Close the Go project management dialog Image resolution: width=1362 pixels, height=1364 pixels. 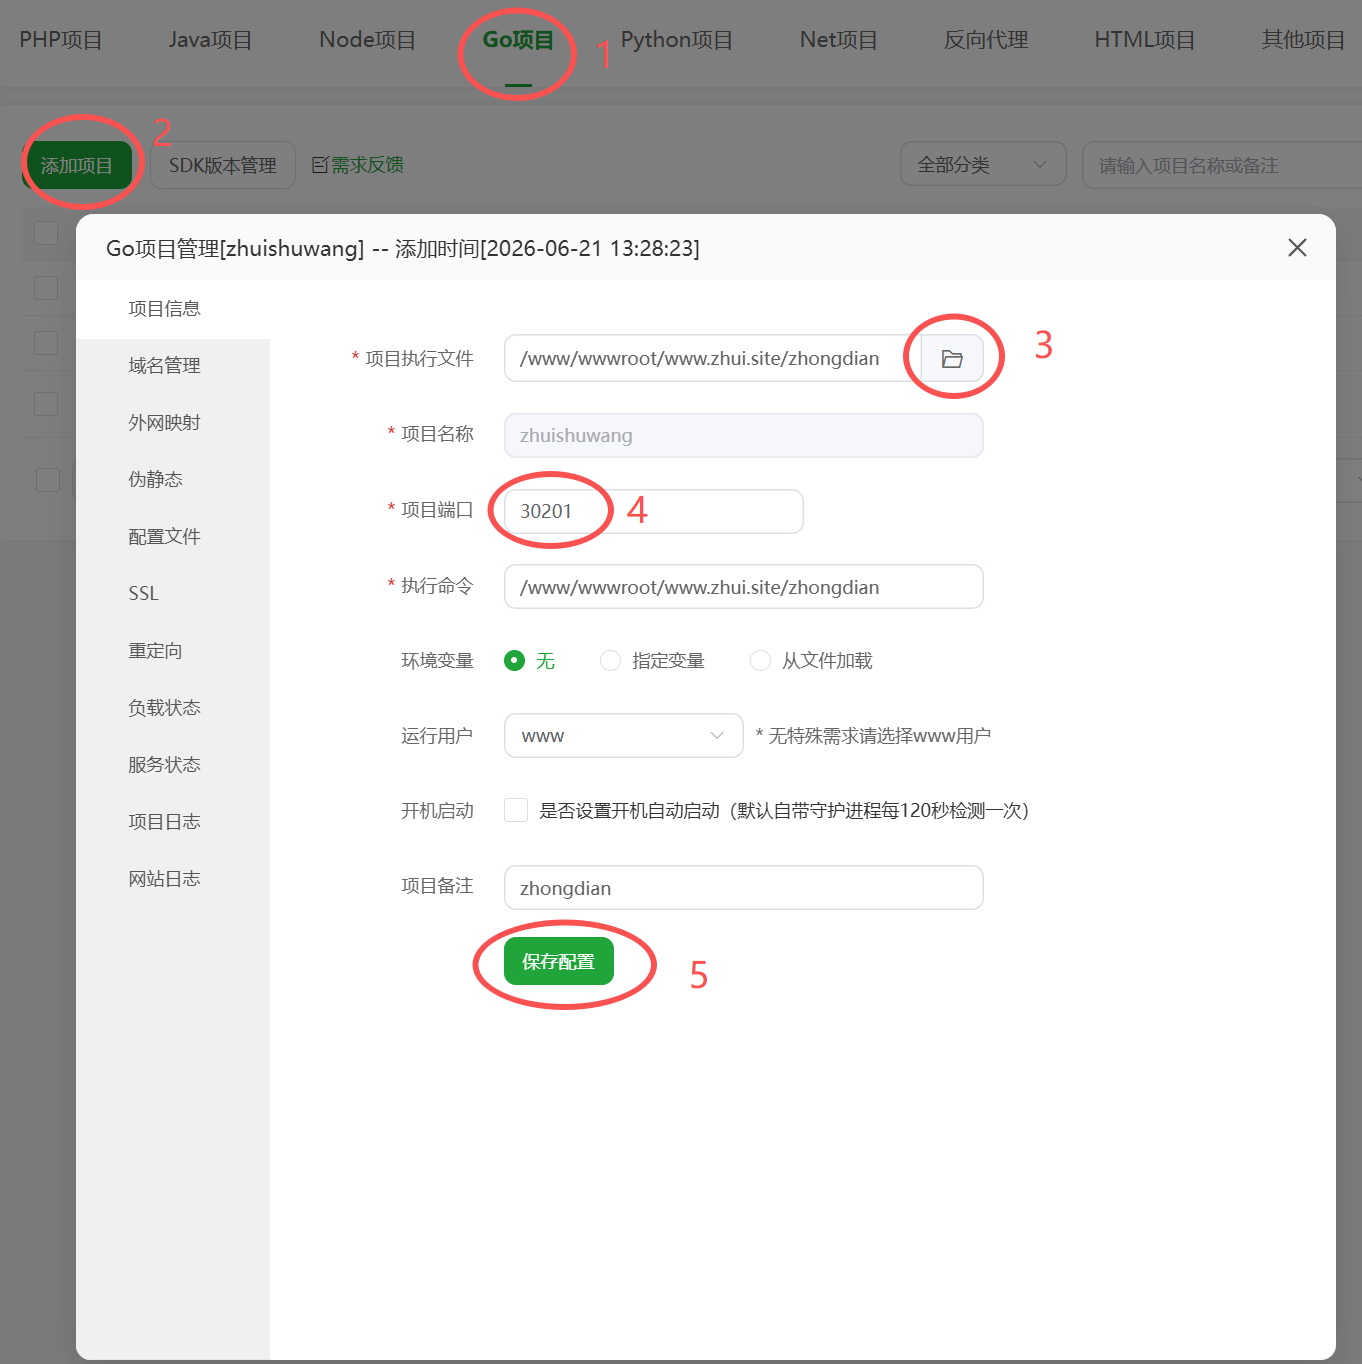click(x=1297, y=247)
